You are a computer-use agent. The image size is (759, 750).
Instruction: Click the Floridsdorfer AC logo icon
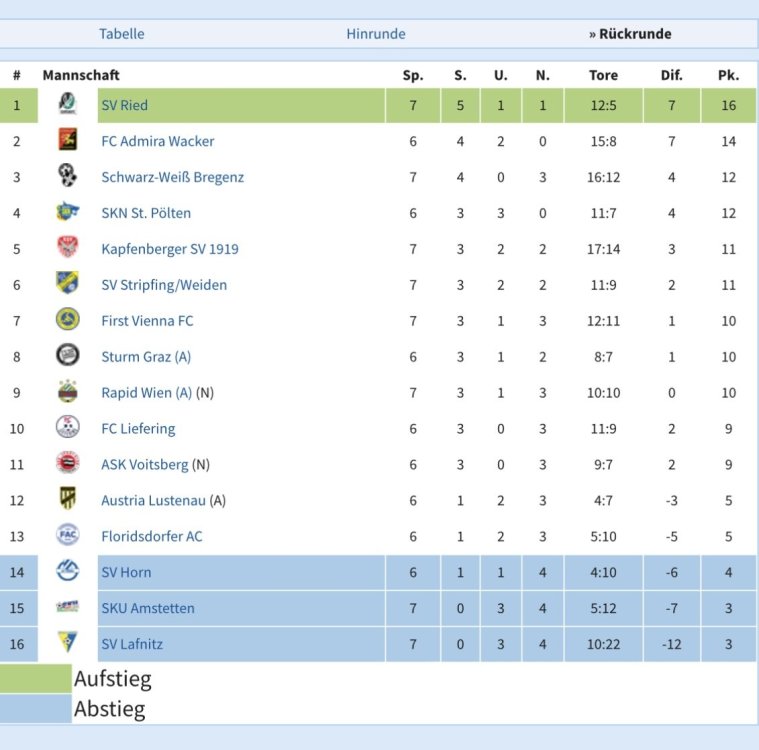[67, 536]
